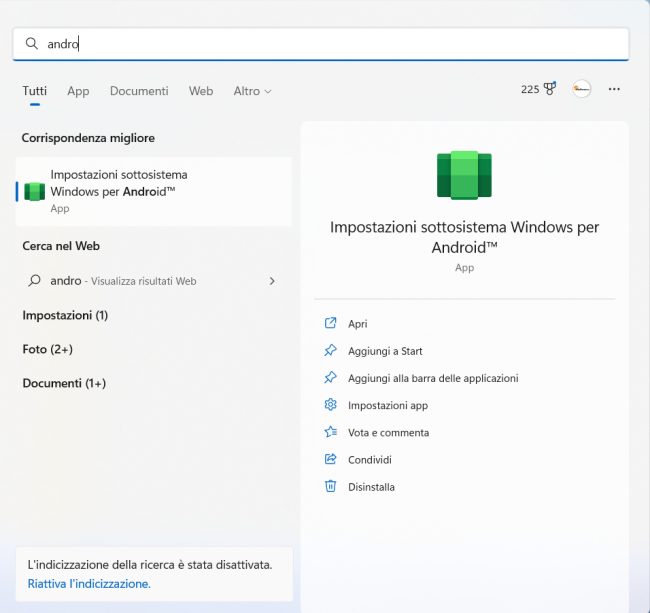Open the rewards points trophy icon
Screen dimensions: 650x613
pyautogui.click(x=550, y=88)
